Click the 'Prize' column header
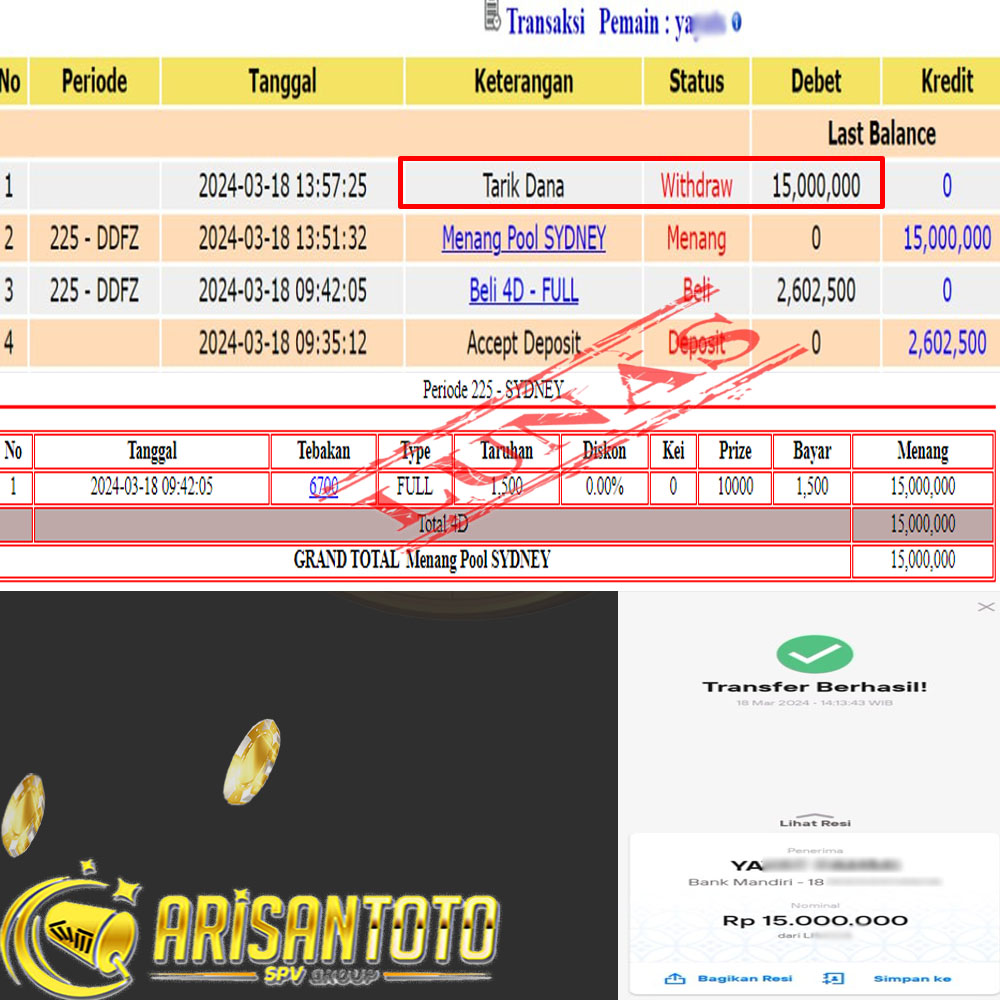Image resolution: width=1000 pixels, height=1000 pixels. [x=735, y=451]
